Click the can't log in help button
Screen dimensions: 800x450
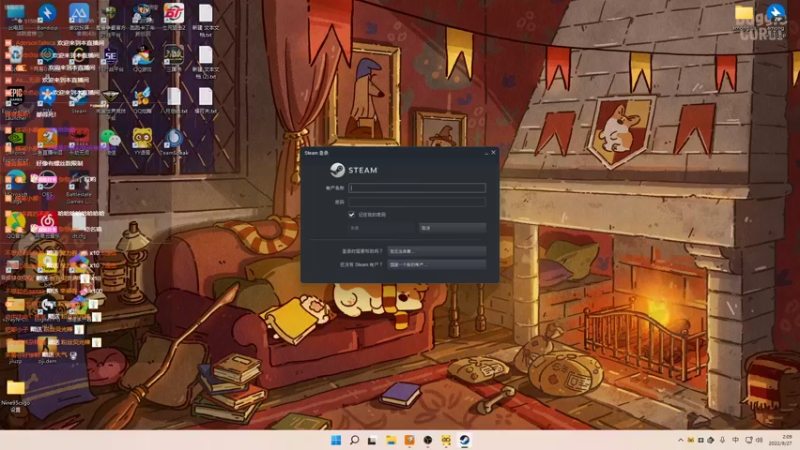point(436,251)
